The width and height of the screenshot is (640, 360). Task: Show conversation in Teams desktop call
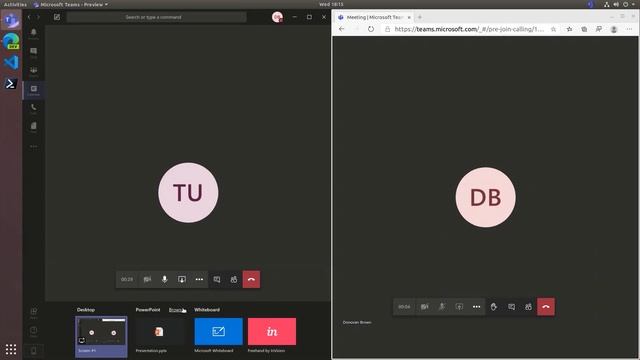pyautogui.click(x=217, y=280)
